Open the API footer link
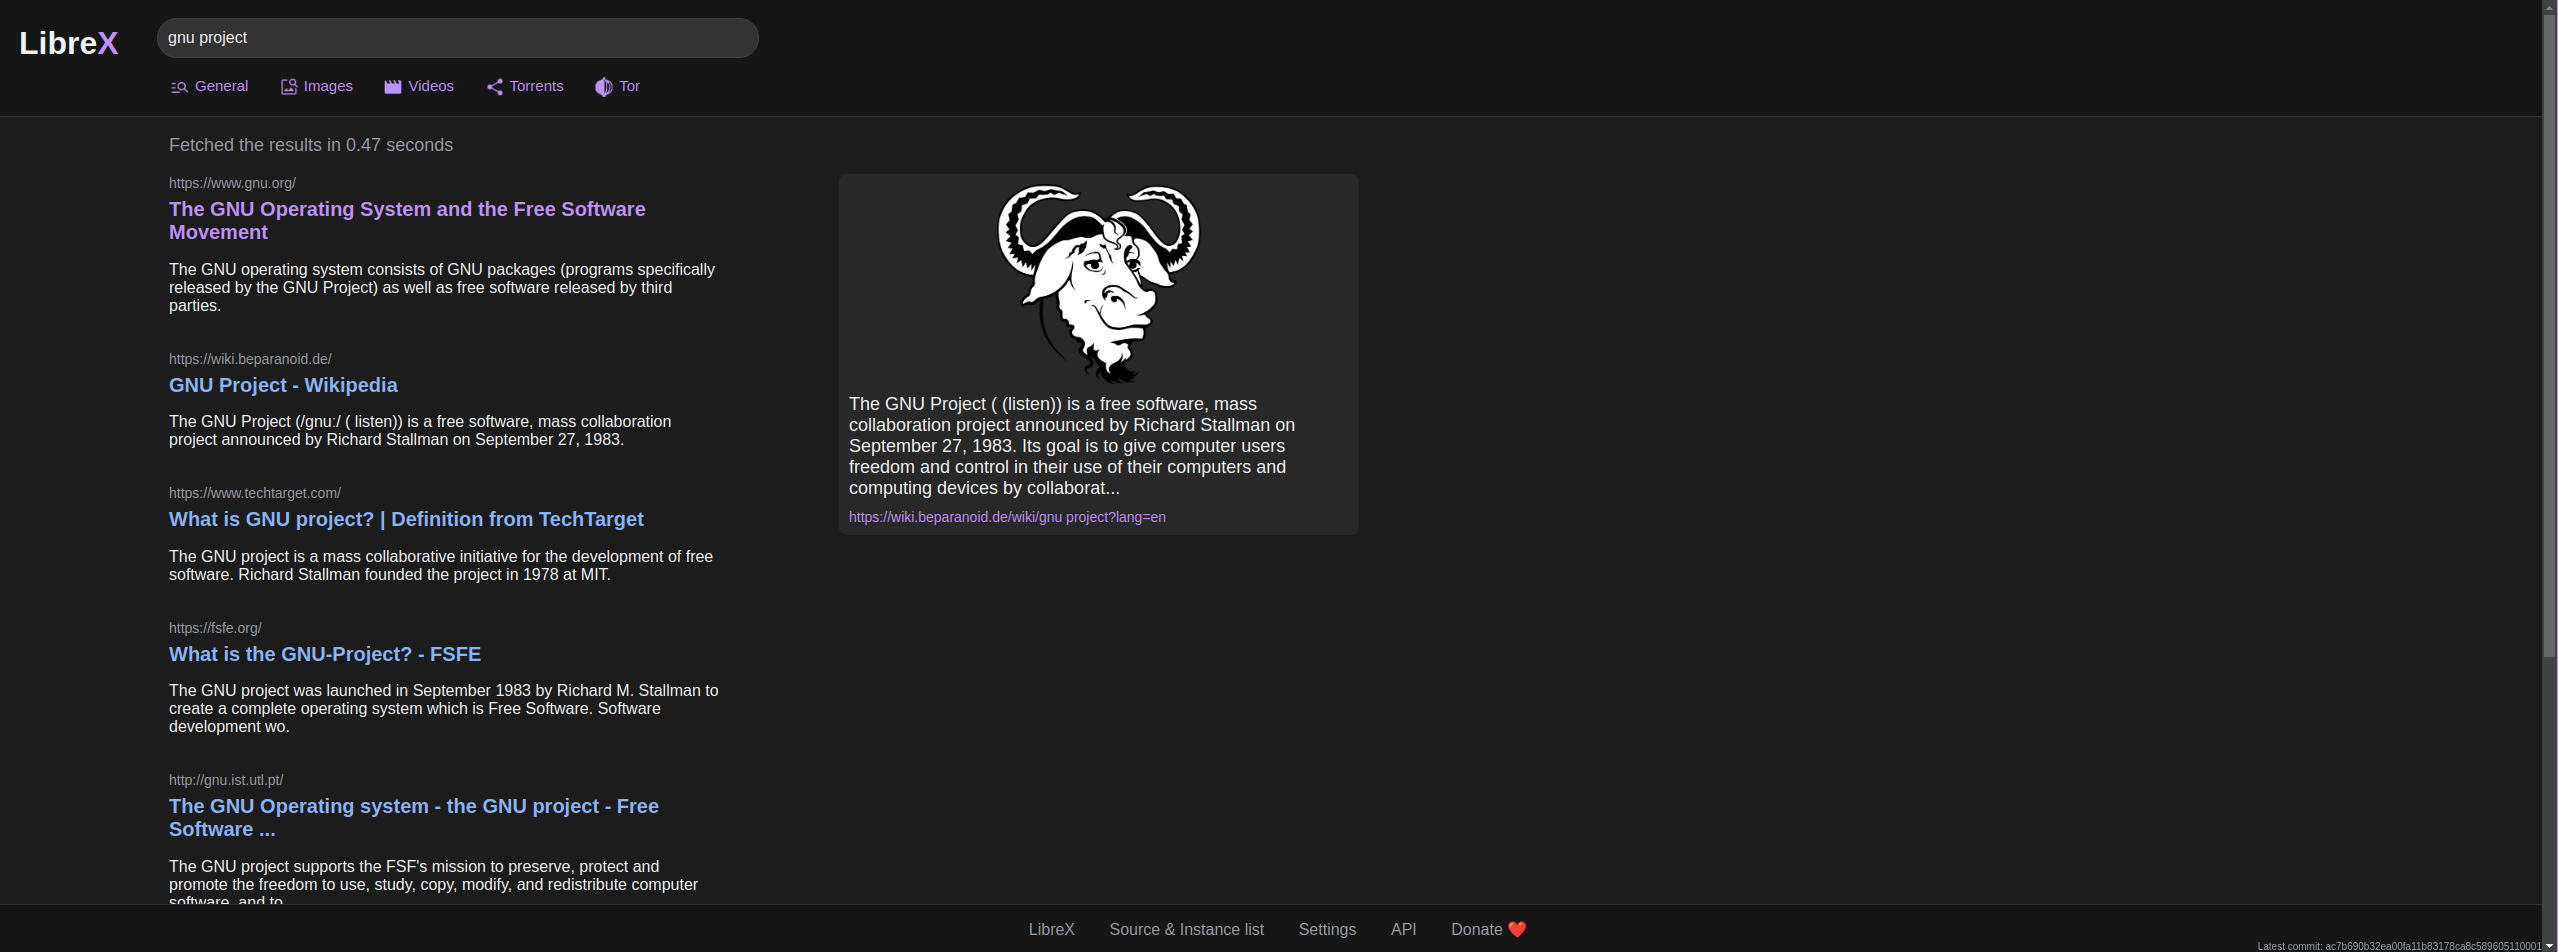 pyautogui.click(x=1403, y=929)
